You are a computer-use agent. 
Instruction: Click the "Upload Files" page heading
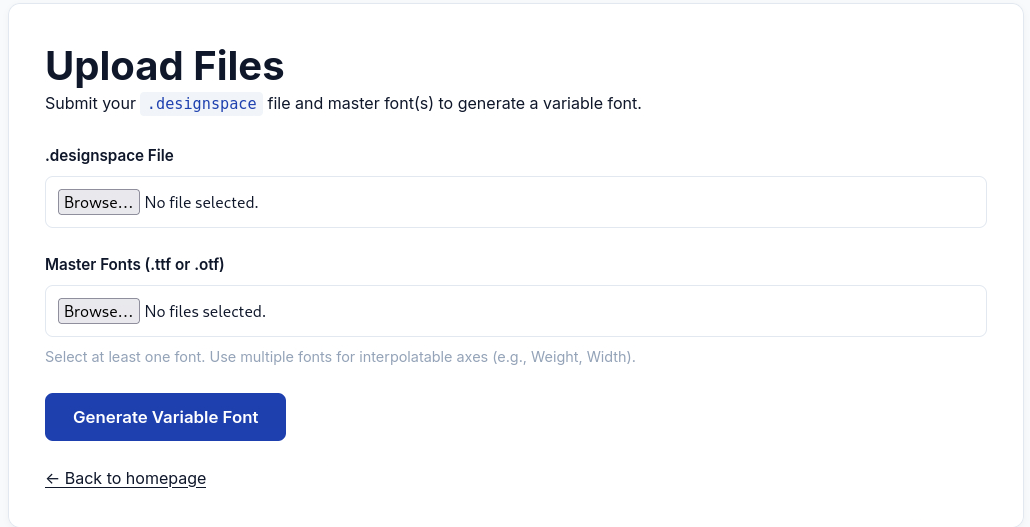click(x=165, y=66)
